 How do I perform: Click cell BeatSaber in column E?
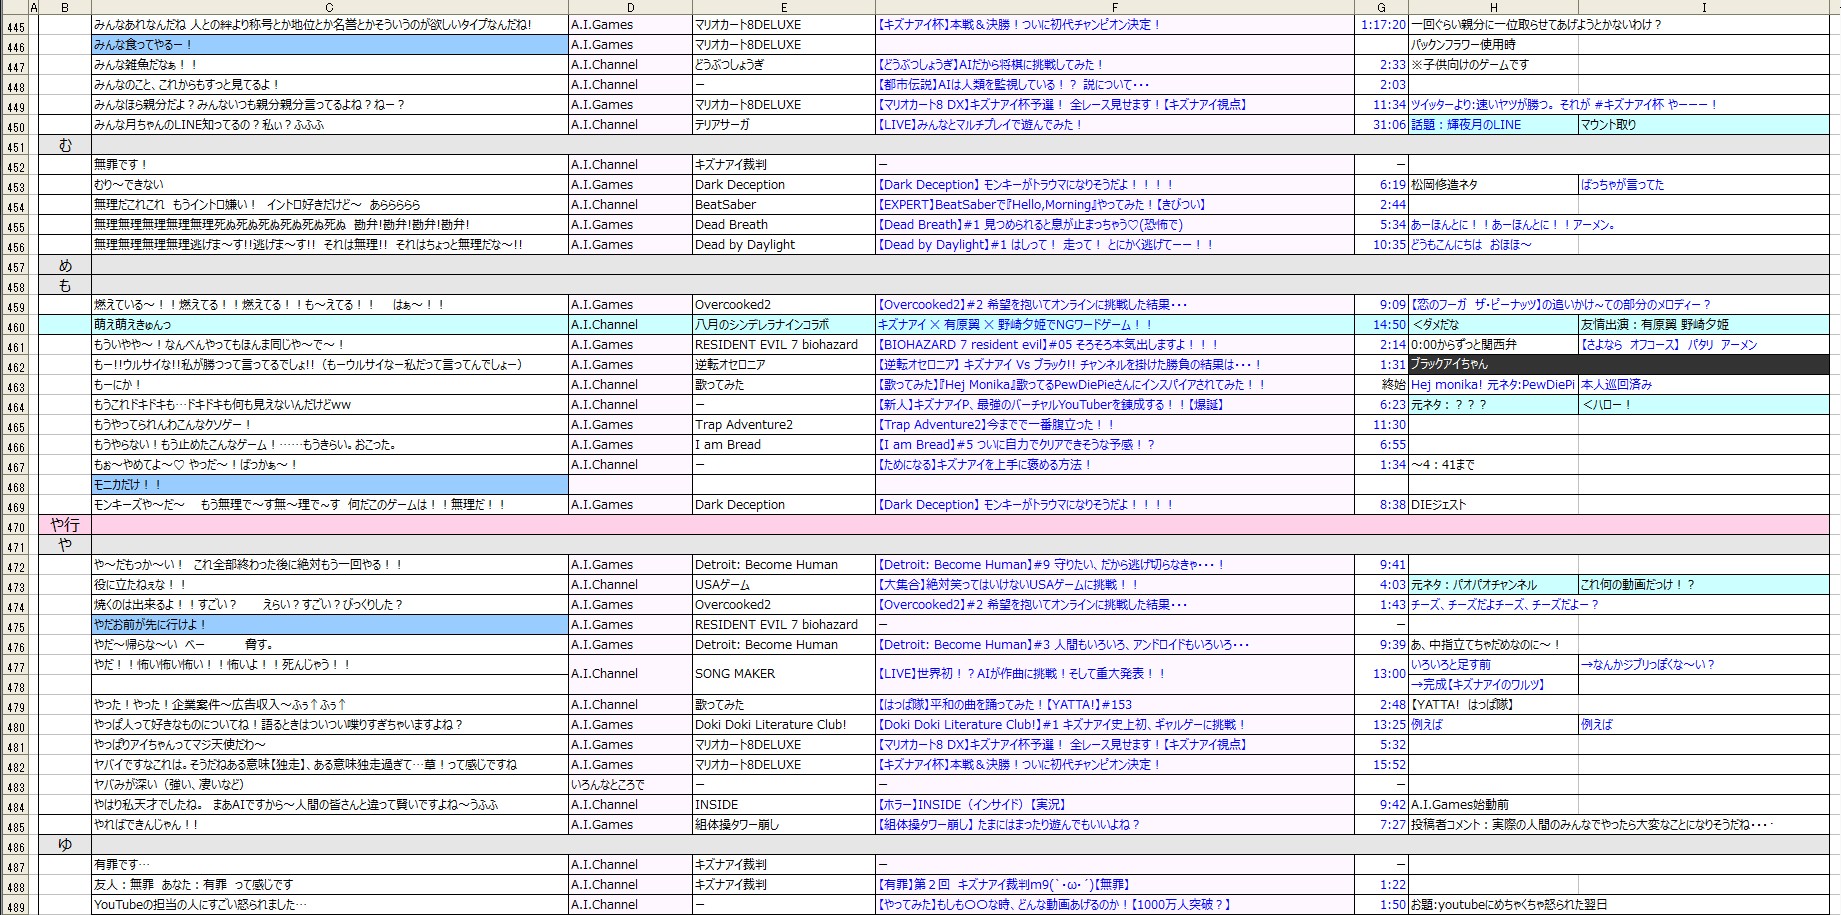point(783,205)
